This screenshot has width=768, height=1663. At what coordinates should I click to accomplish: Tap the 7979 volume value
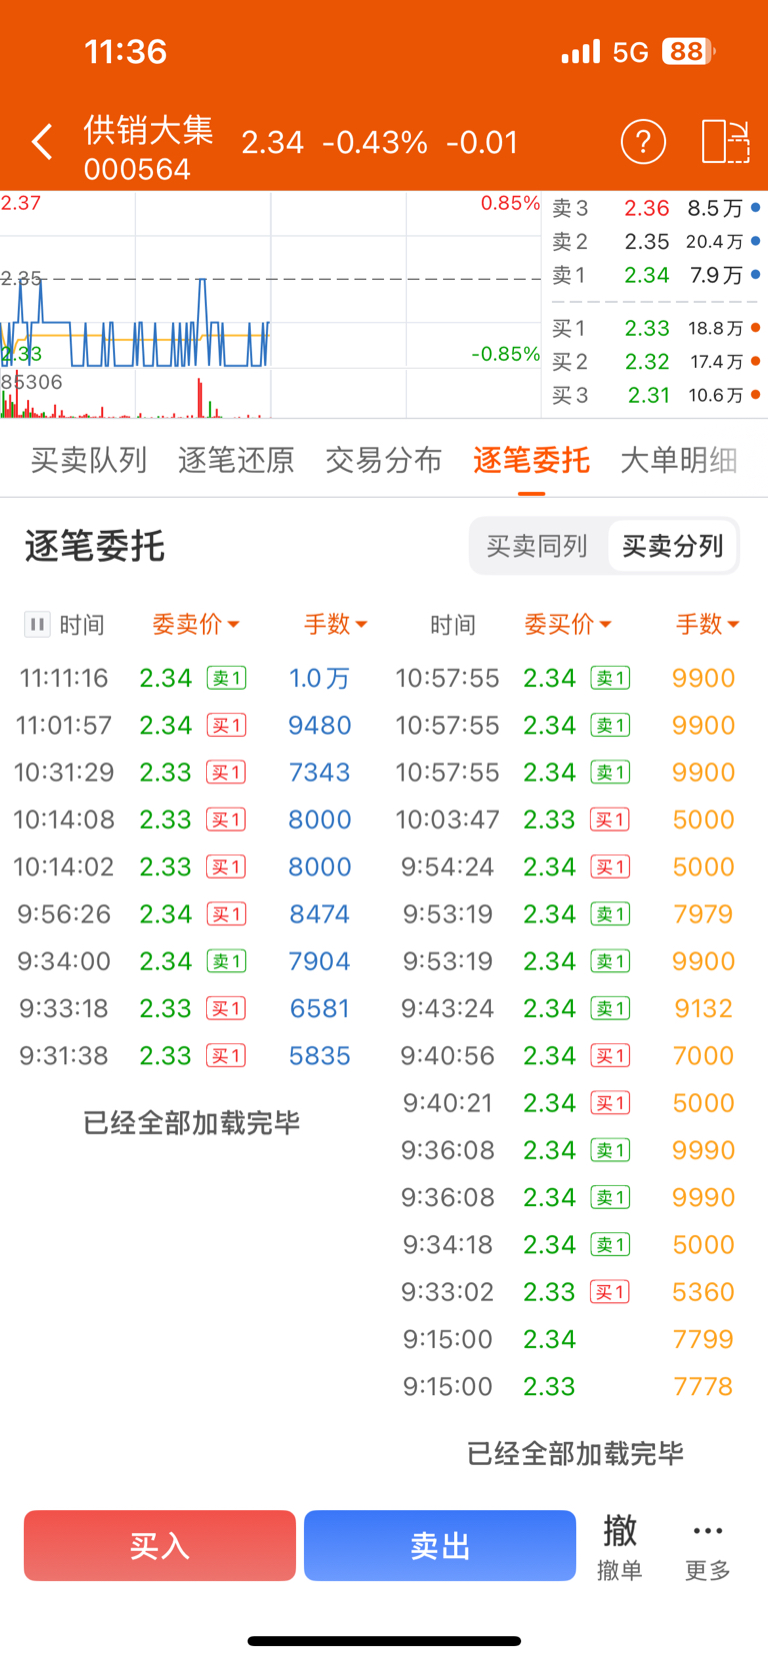click(704, 914)
